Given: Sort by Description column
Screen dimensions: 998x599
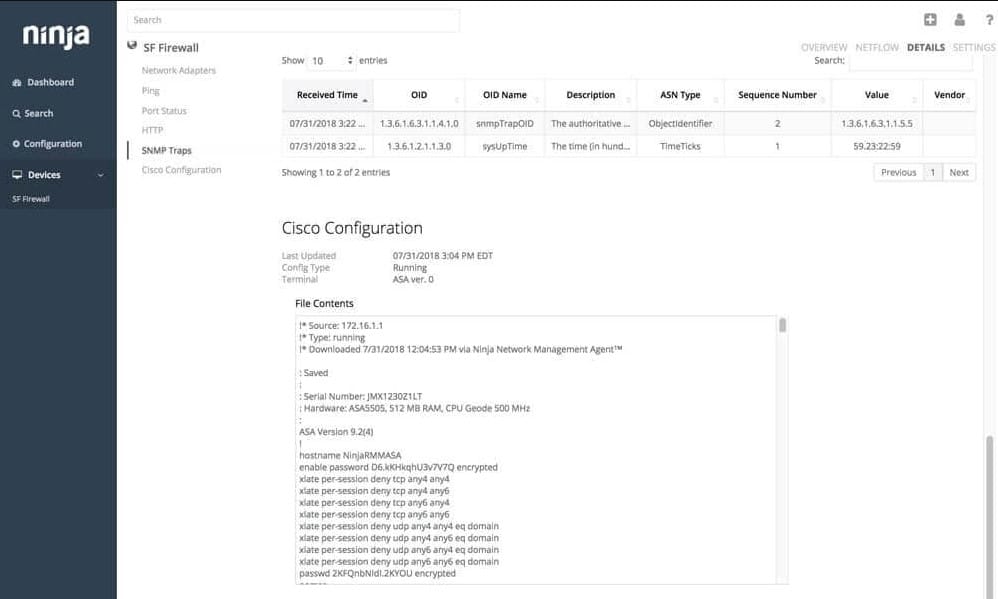Looking at the screenshot, I should coord(590,95).
